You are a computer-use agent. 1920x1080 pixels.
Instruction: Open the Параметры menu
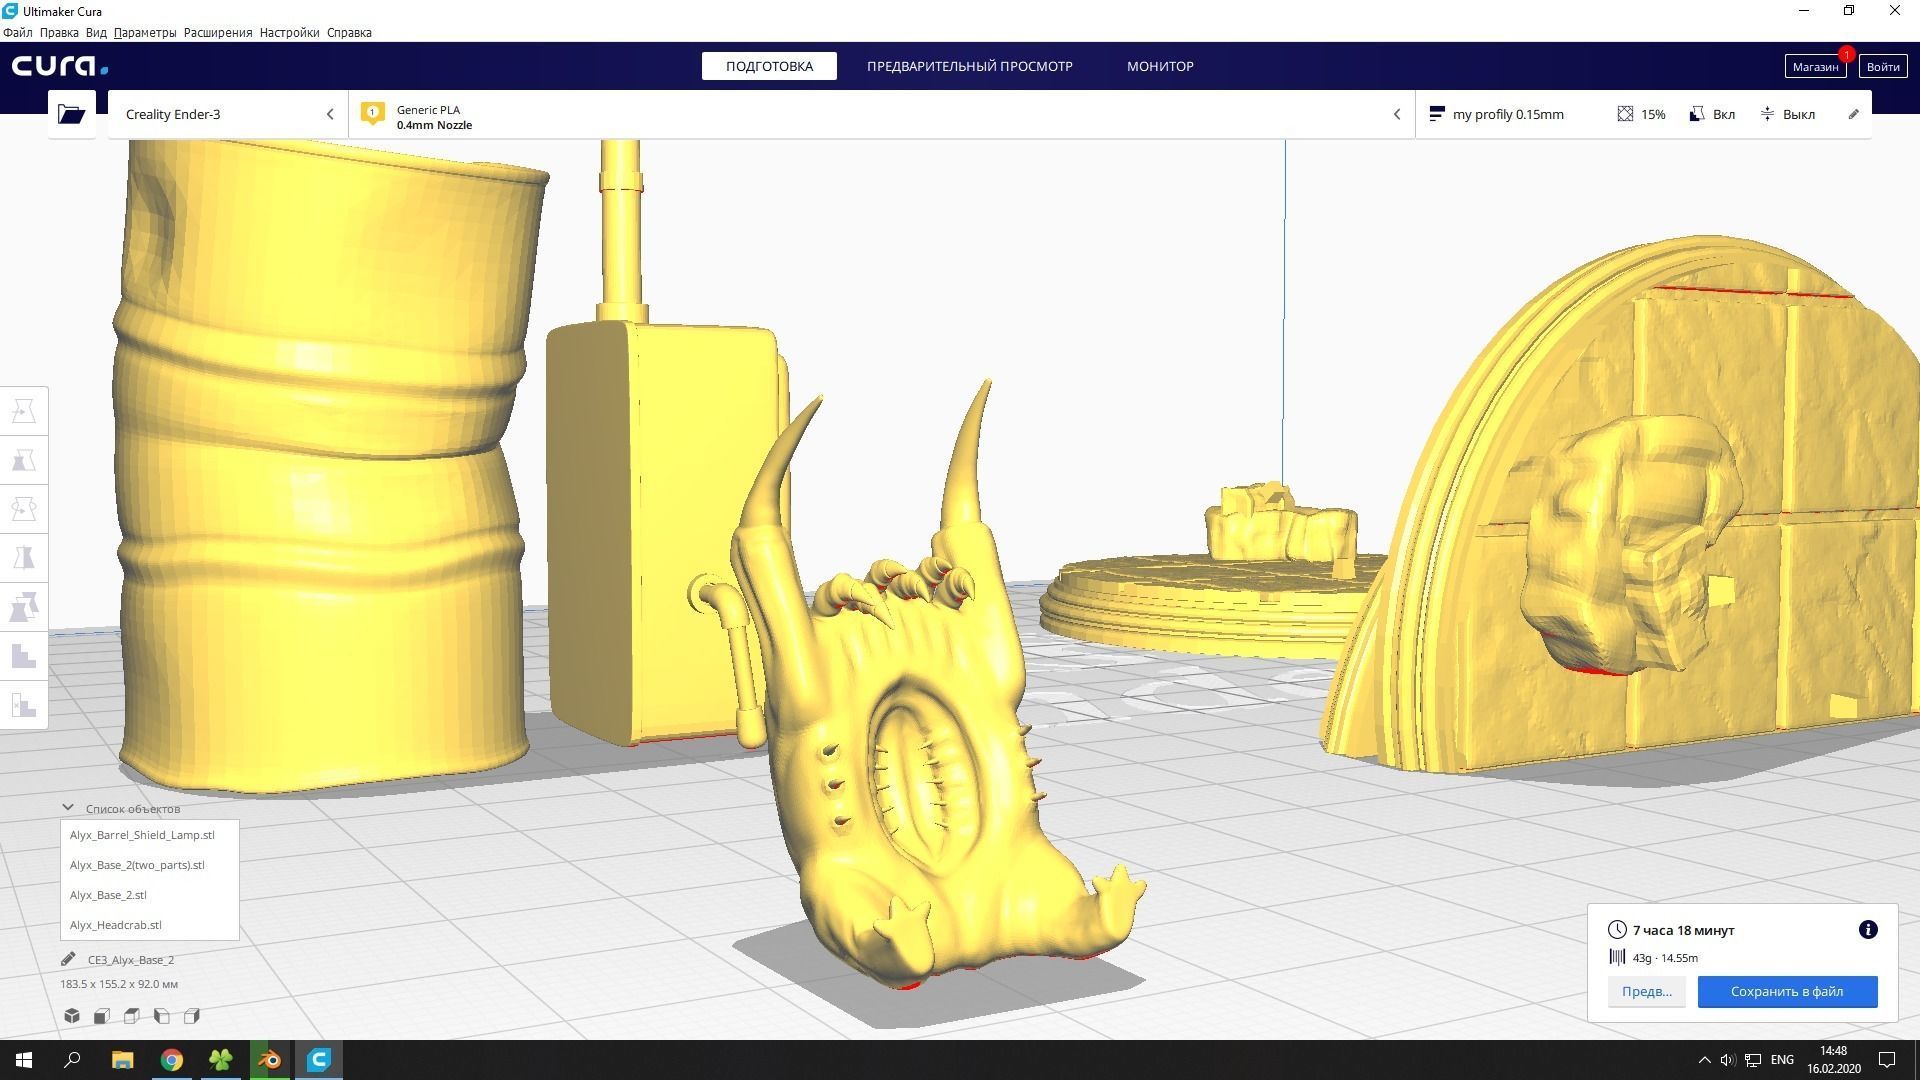point(145,32)
